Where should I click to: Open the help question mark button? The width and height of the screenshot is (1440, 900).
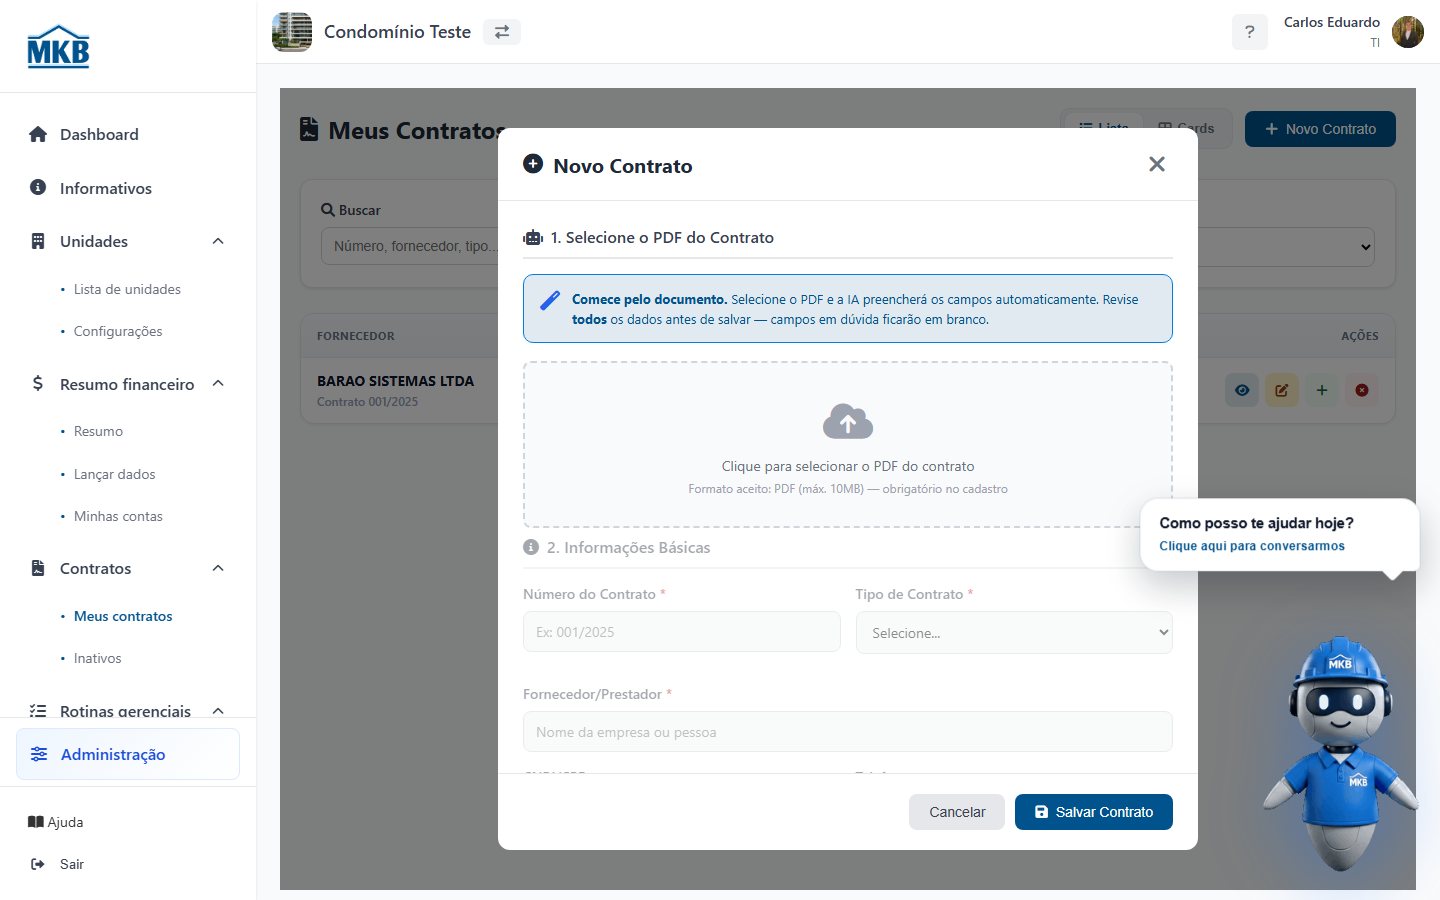point(1249,32)
